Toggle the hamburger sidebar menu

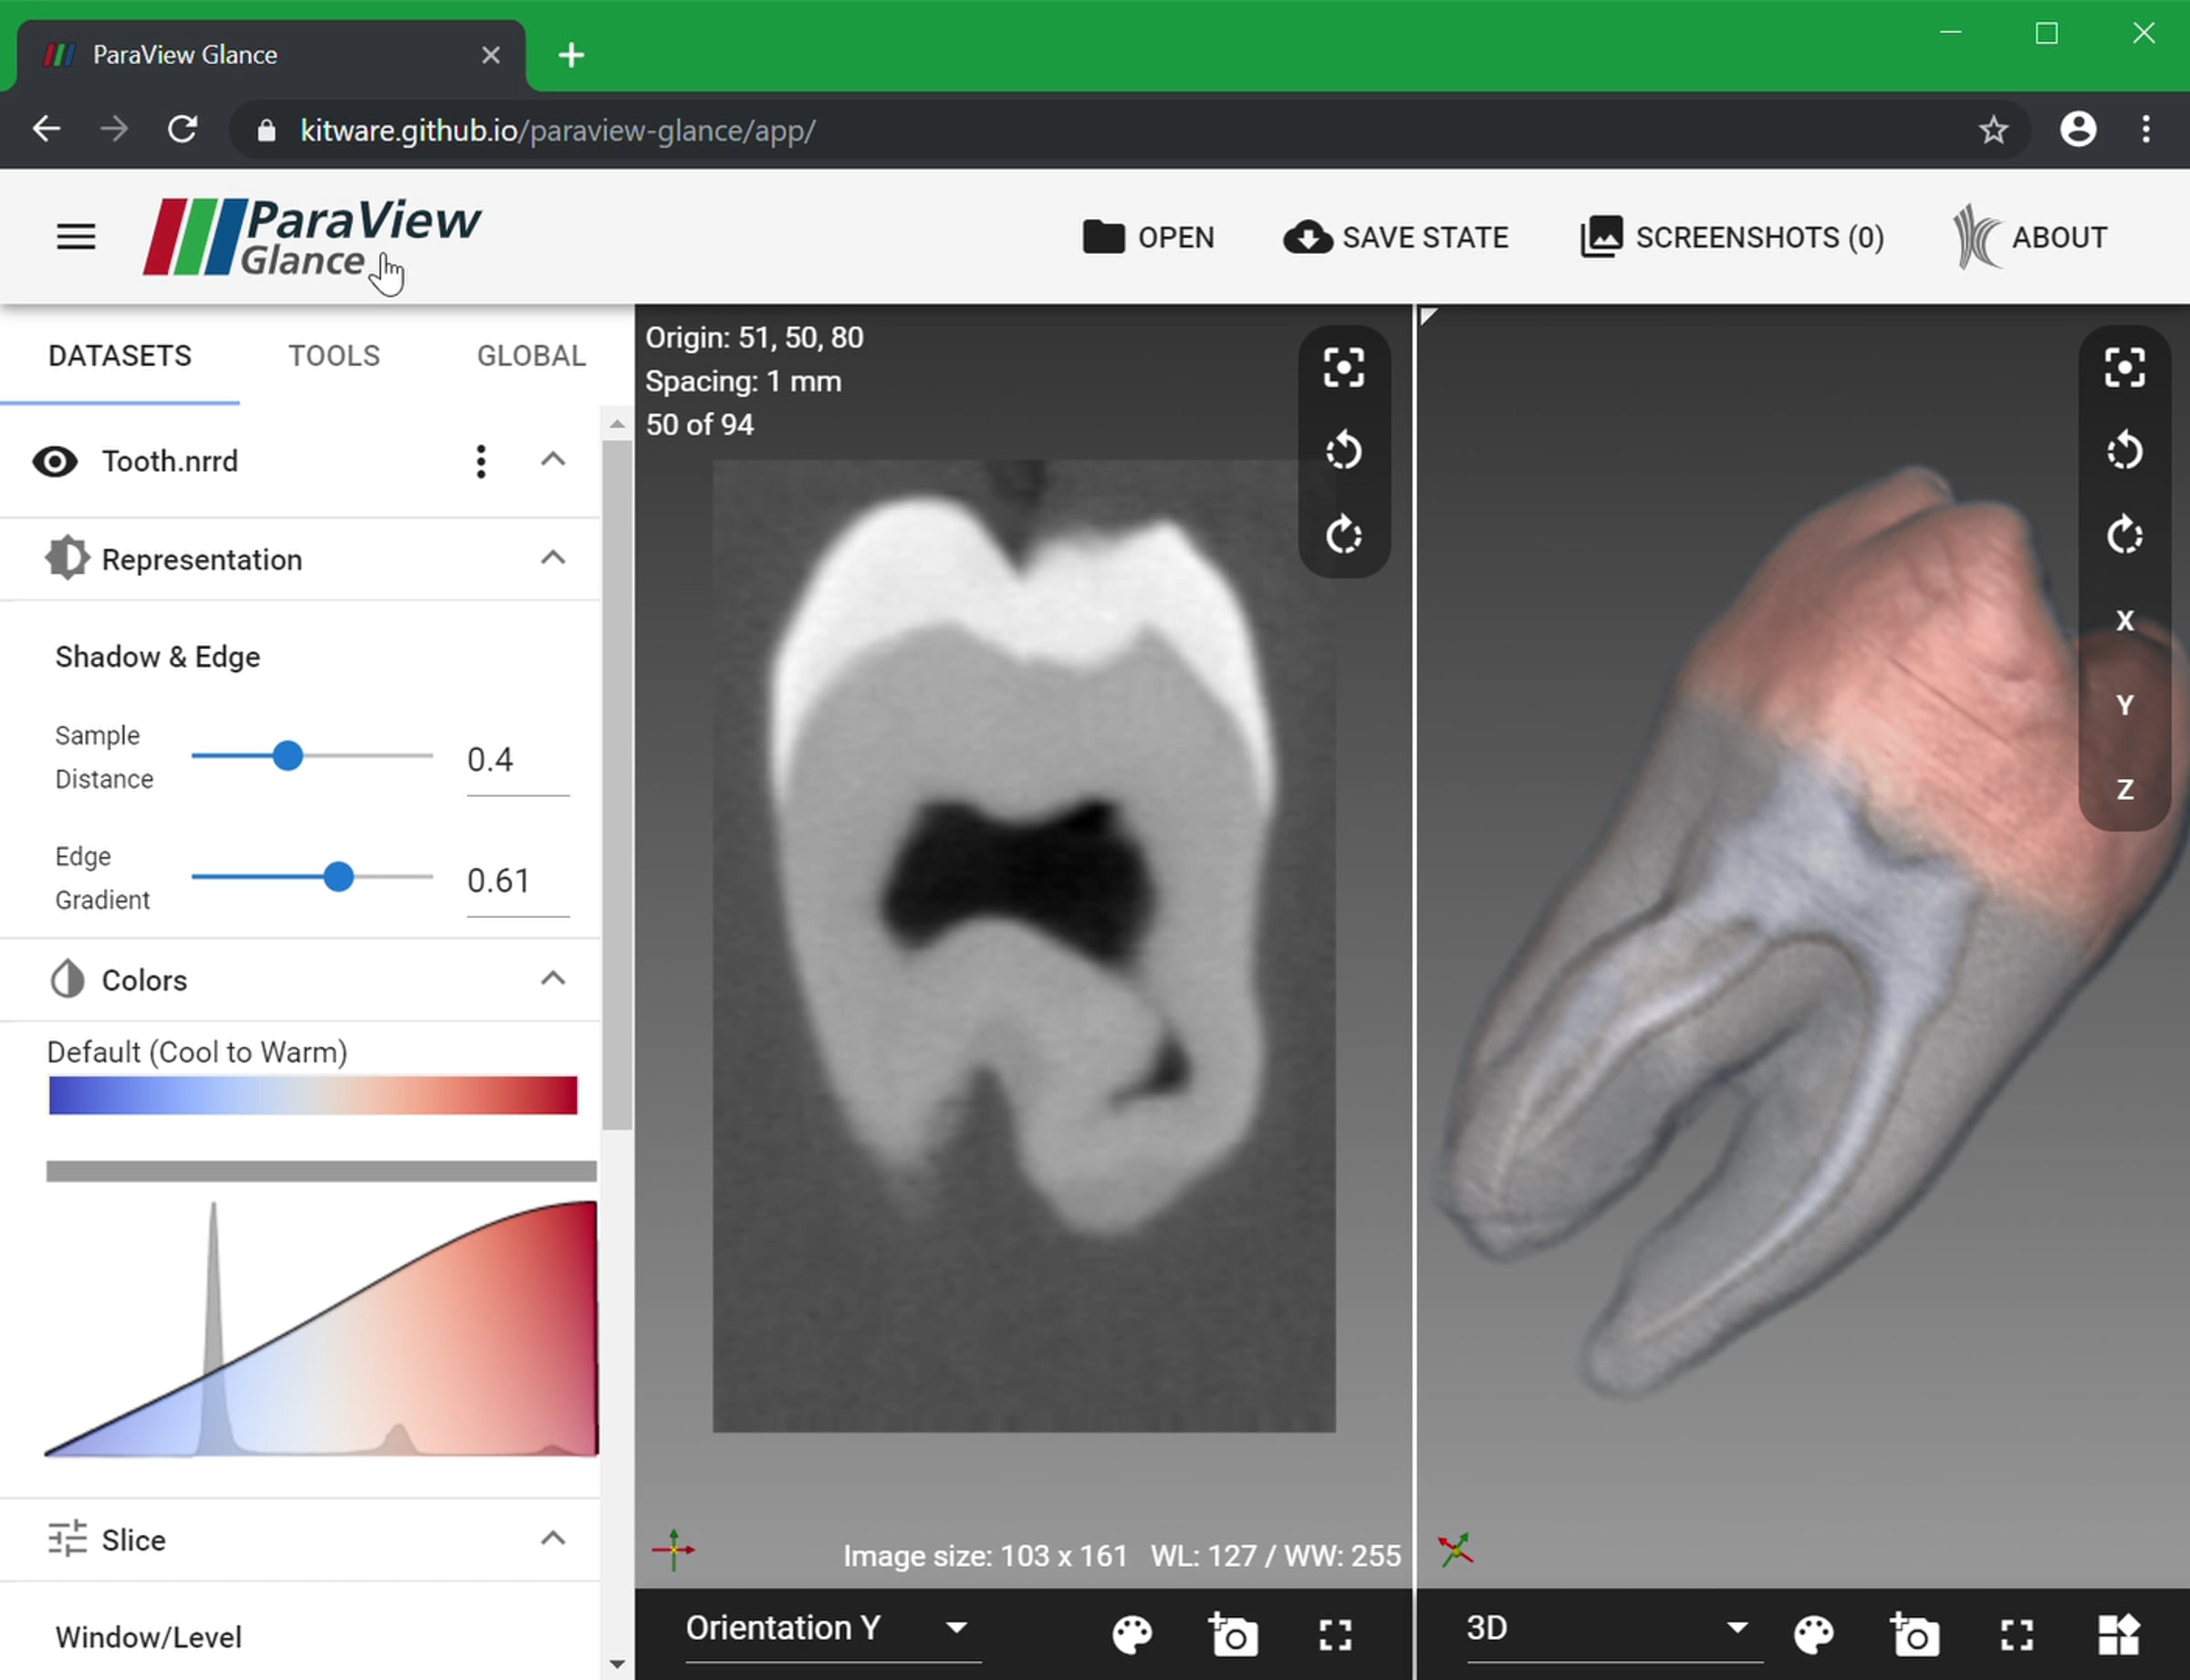coord(76,237)
